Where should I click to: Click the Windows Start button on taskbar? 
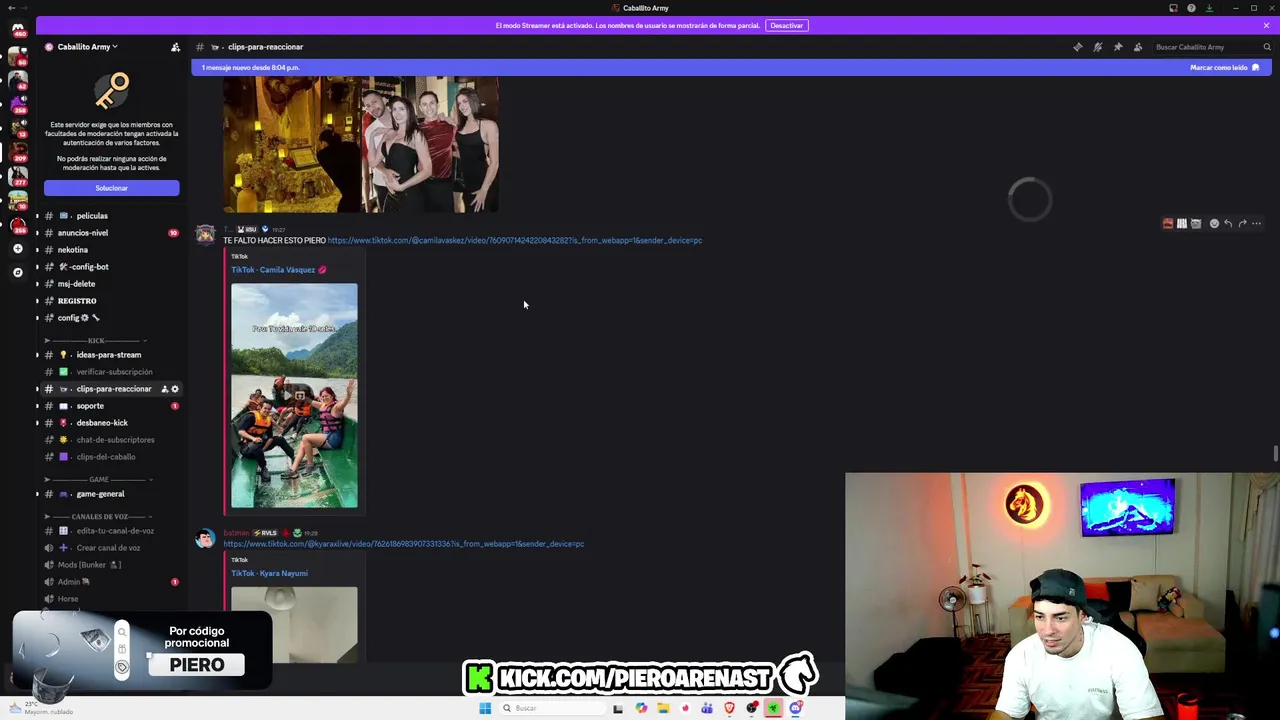485,708
